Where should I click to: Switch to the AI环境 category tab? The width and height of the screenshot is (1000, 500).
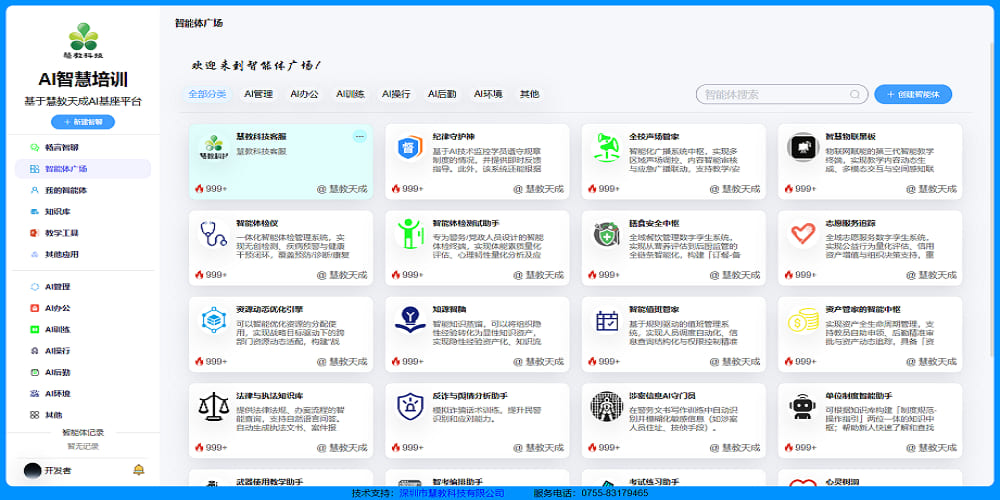click(x=488, y=94)
